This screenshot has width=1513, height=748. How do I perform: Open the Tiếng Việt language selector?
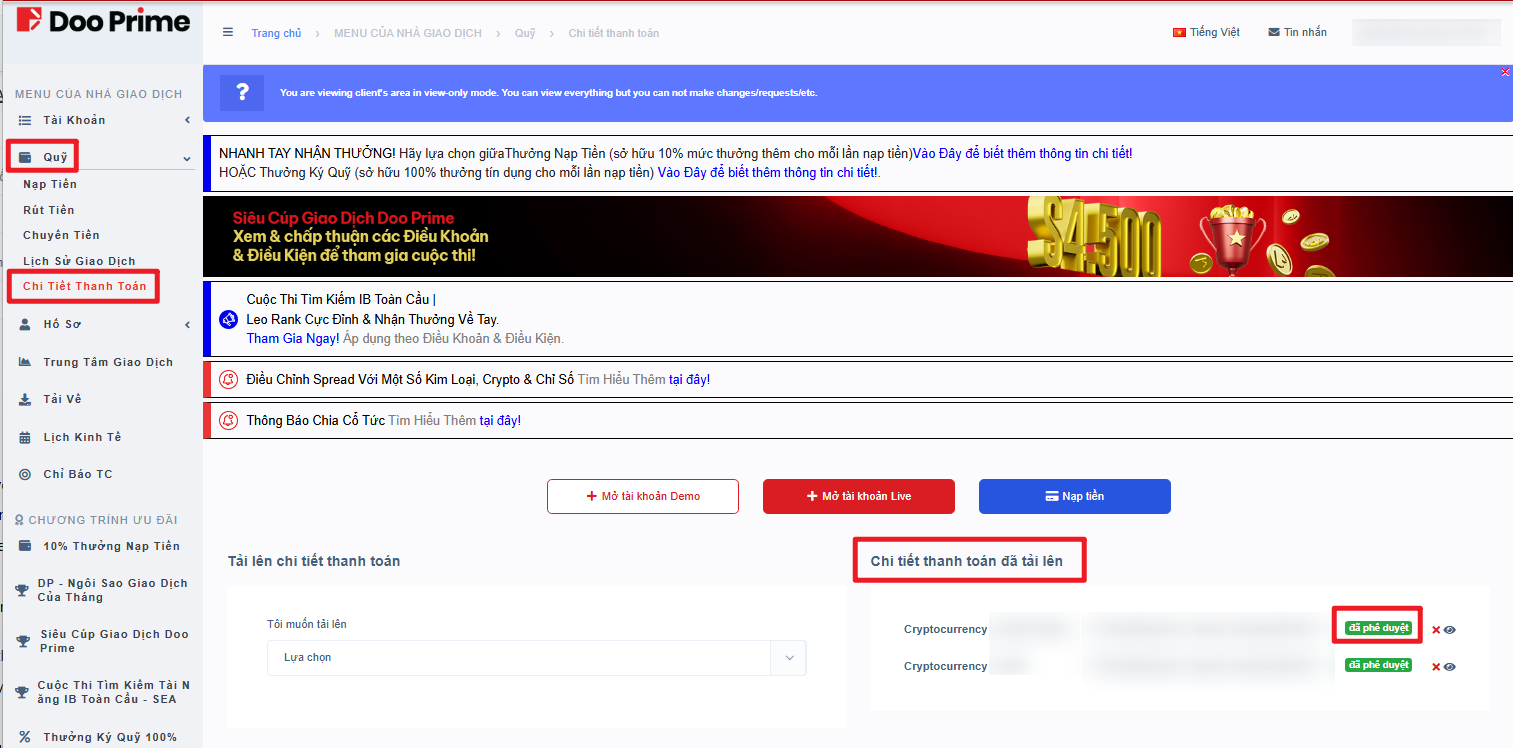(x=1206, y=33)
